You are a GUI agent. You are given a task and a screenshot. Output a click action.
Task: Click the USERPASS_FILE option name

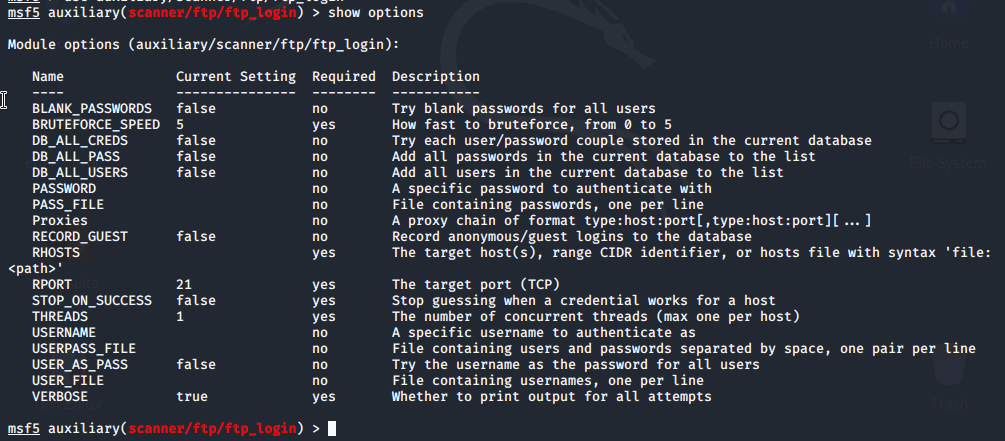pyautogui.click(x=84, y=349)
